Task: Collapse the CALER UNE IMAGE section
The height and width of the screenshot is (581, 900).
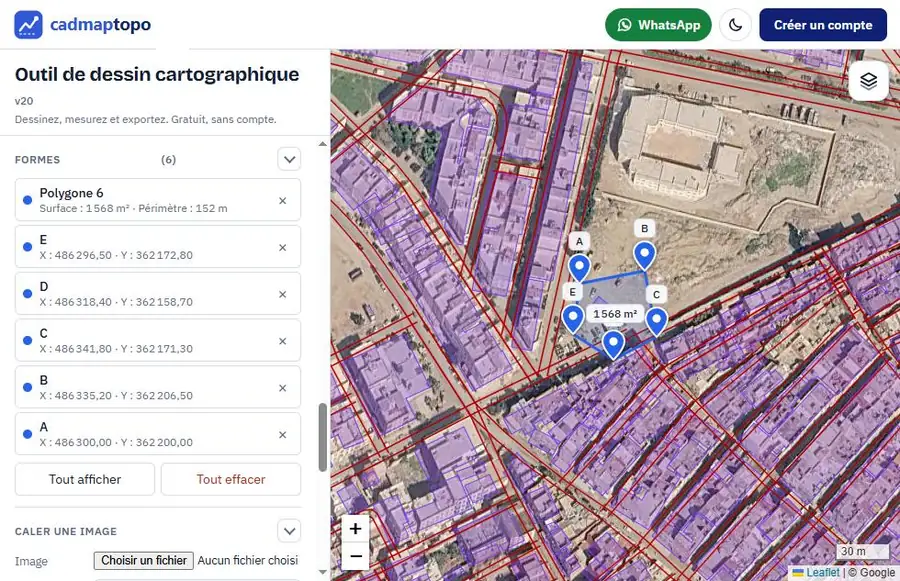Action: 289,531
